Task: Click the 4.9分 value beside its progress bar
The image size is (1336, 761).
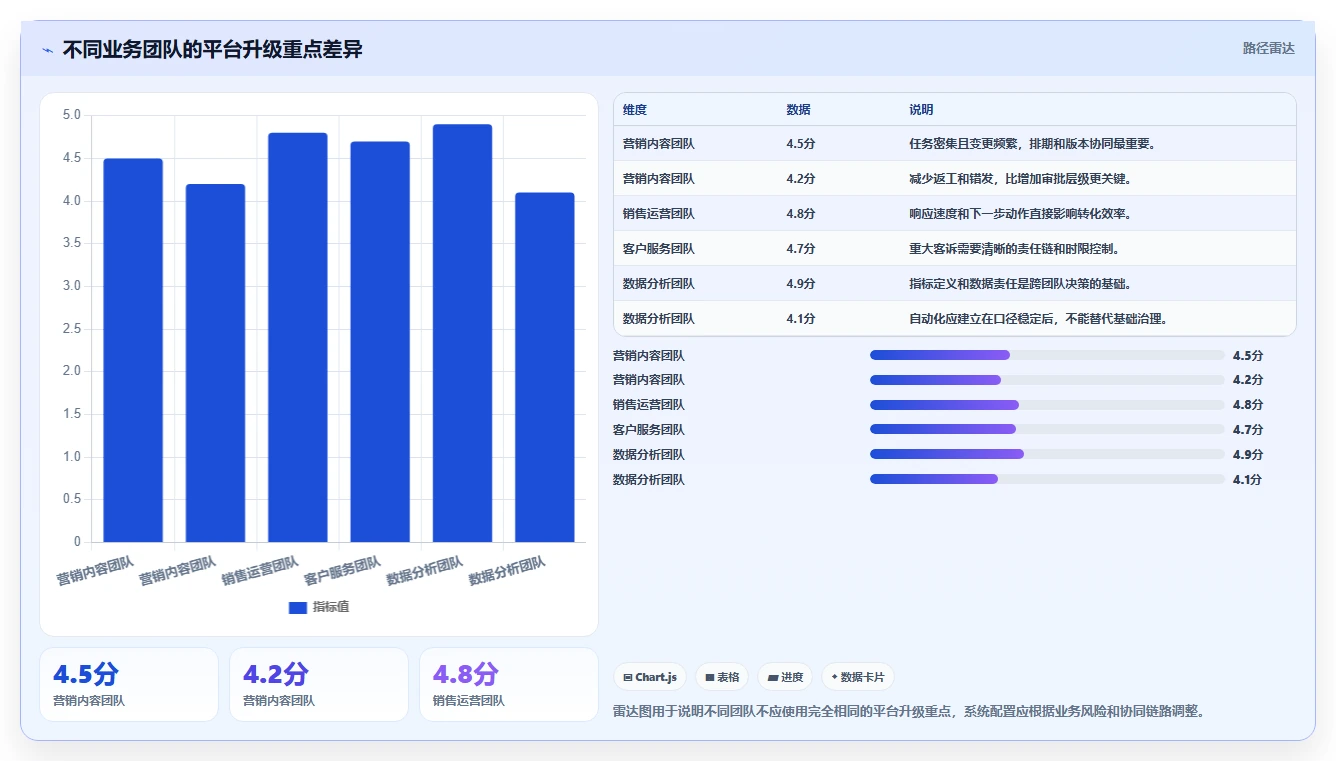Action: (1248, 454)
